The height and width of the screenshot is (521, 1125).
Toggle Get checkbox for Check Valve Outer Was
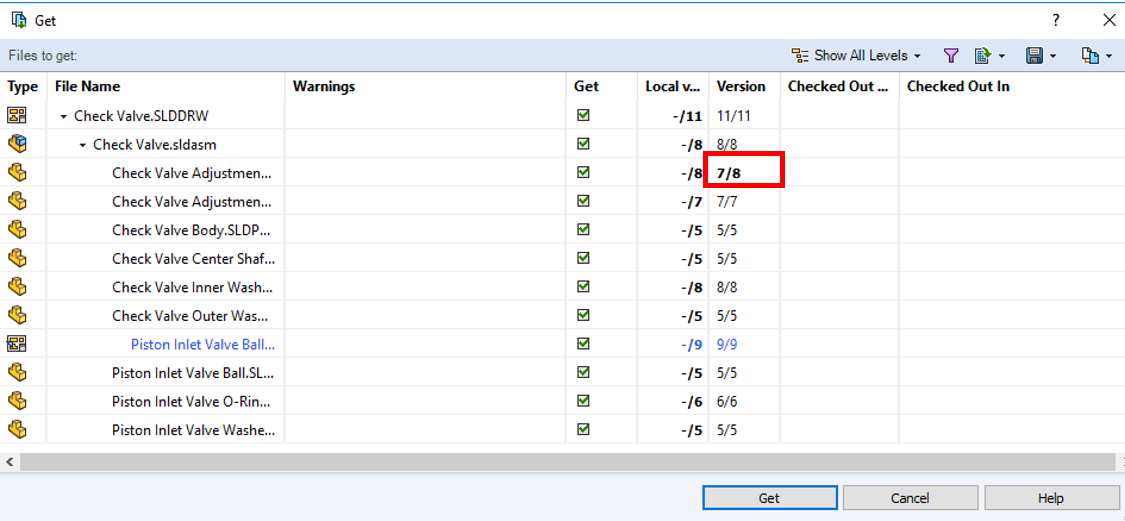[x=583, y=315]
